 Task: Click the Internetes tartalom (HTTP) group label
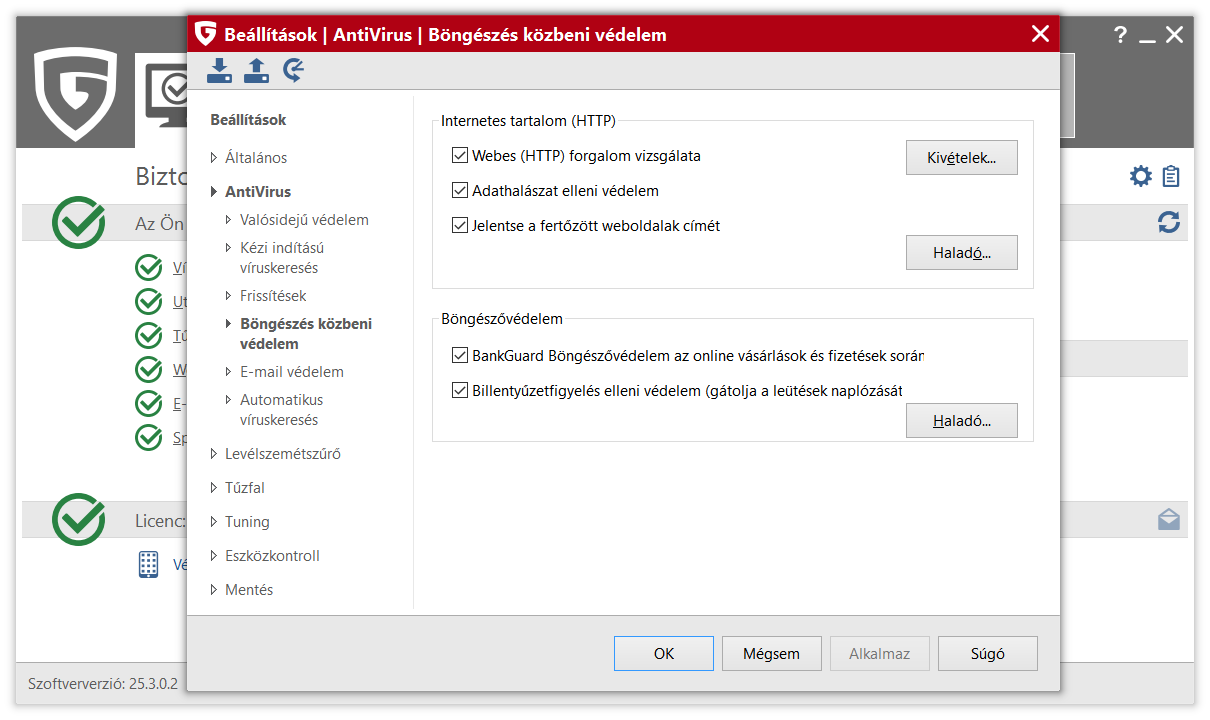[x=528, y=121]
